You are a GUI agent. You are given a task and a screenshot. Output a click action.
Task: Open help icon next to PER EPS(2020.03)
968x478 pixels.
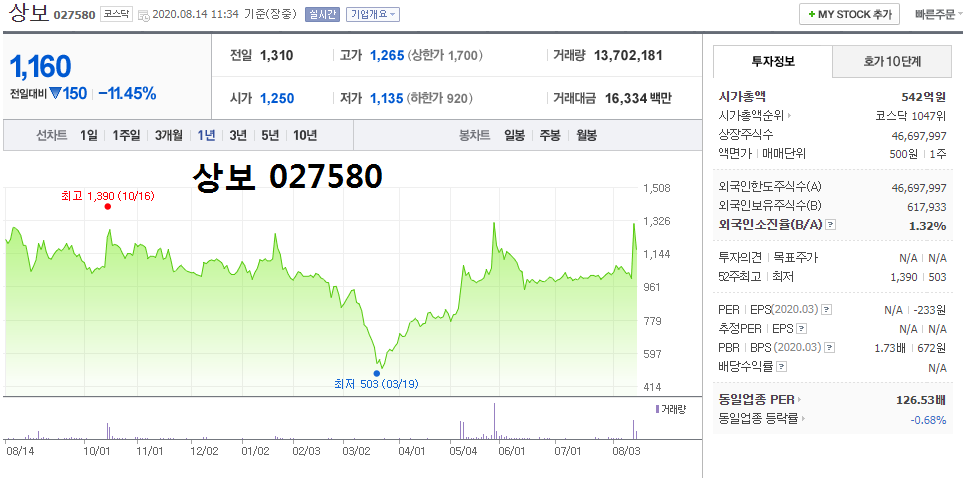coord(827,309)
